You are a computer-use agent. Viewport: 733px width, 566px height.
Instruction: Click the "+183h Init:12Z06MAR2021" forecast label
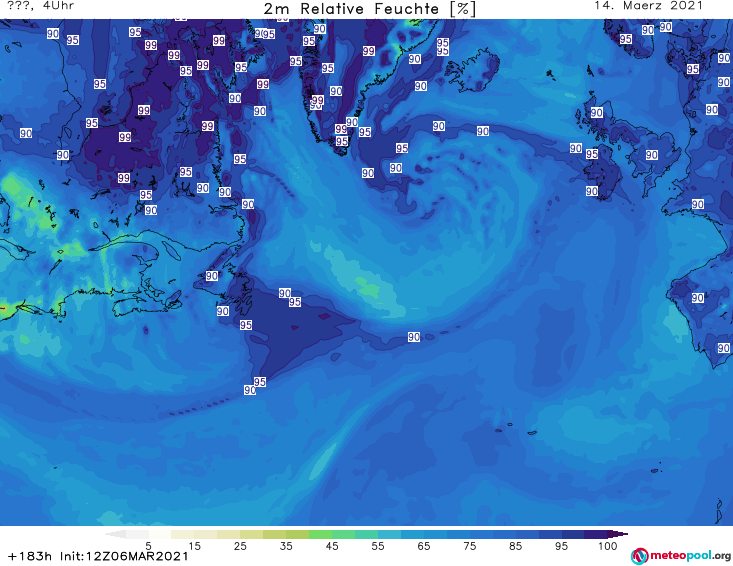click(98, 556)
